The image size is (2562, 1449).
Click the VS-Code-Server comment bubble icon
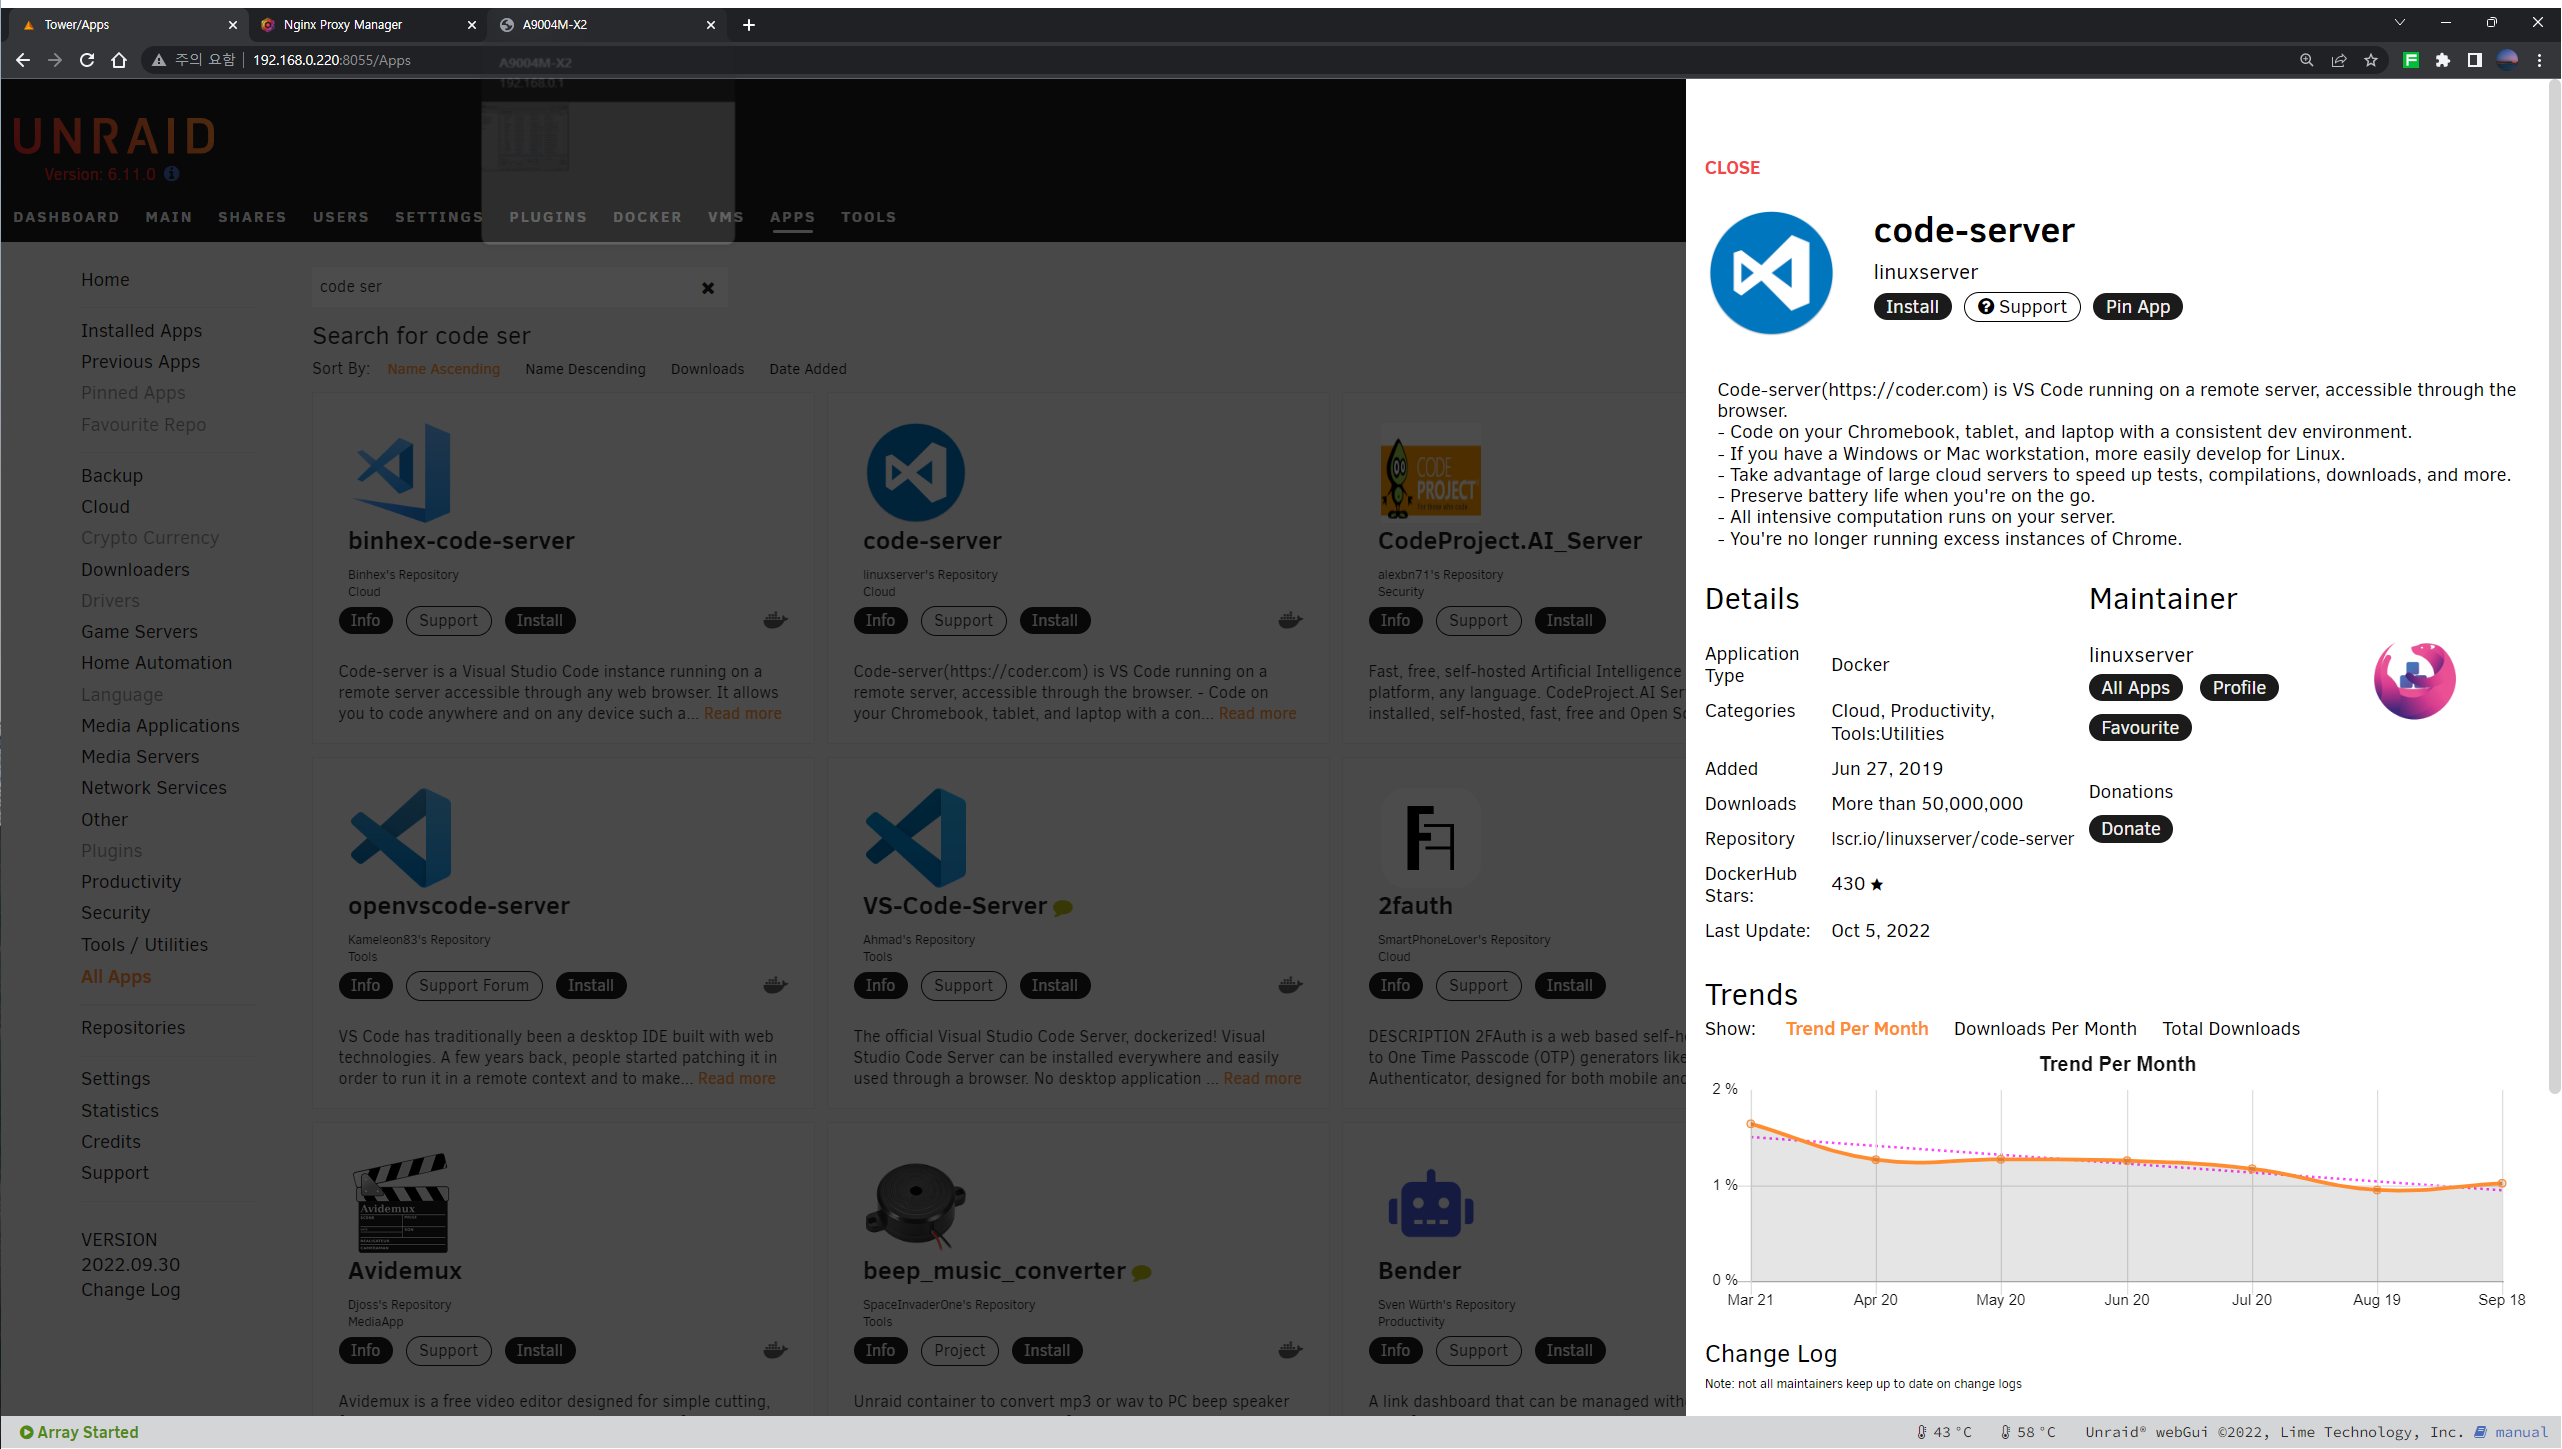pyautogui.click(x=1063, y=908)
